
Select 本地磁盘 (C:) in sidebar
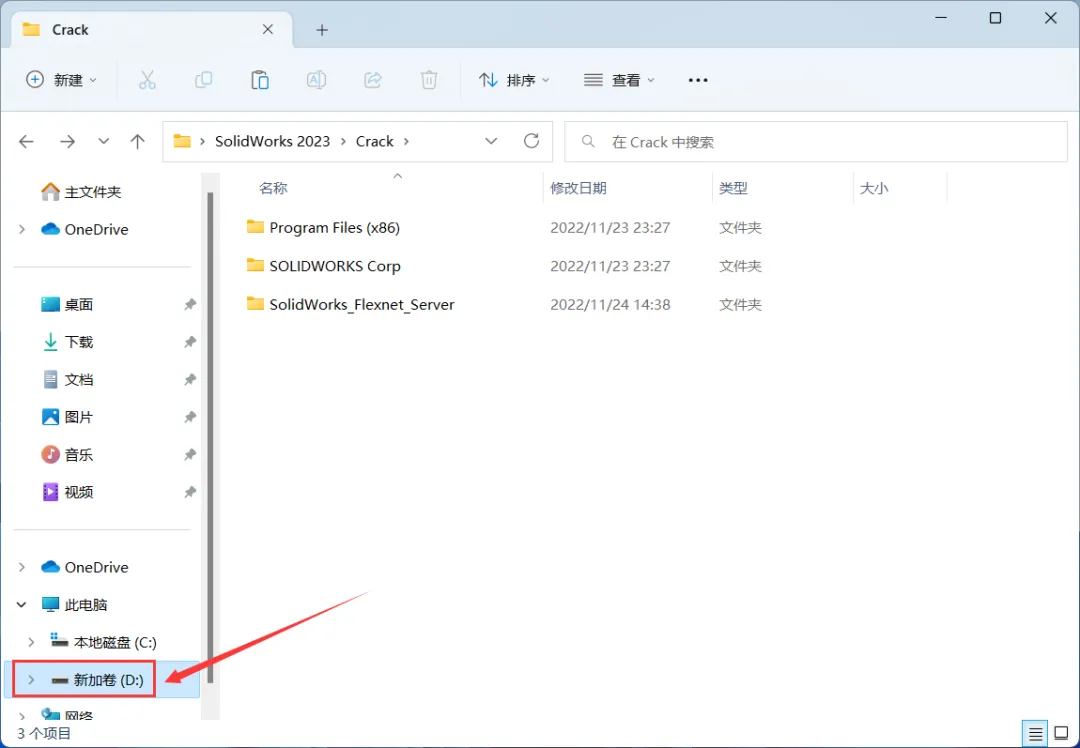[104, 643]
